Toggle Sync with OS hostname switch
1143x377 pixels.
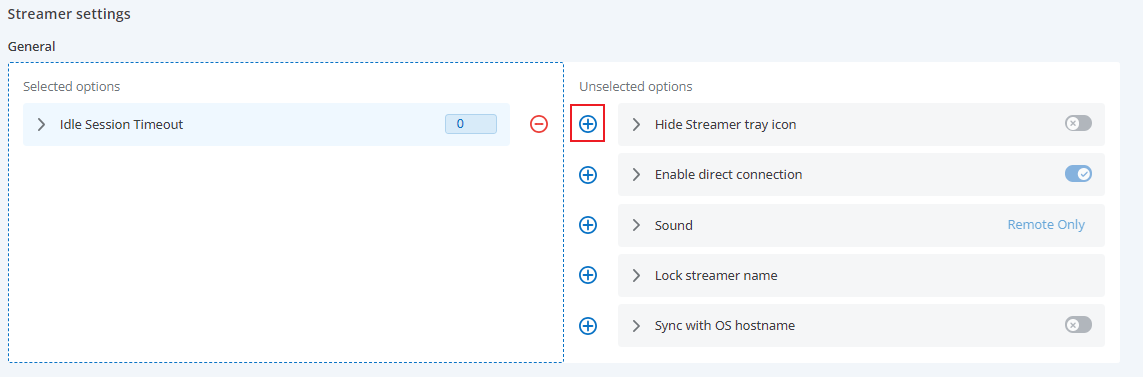pos(1078,324)
